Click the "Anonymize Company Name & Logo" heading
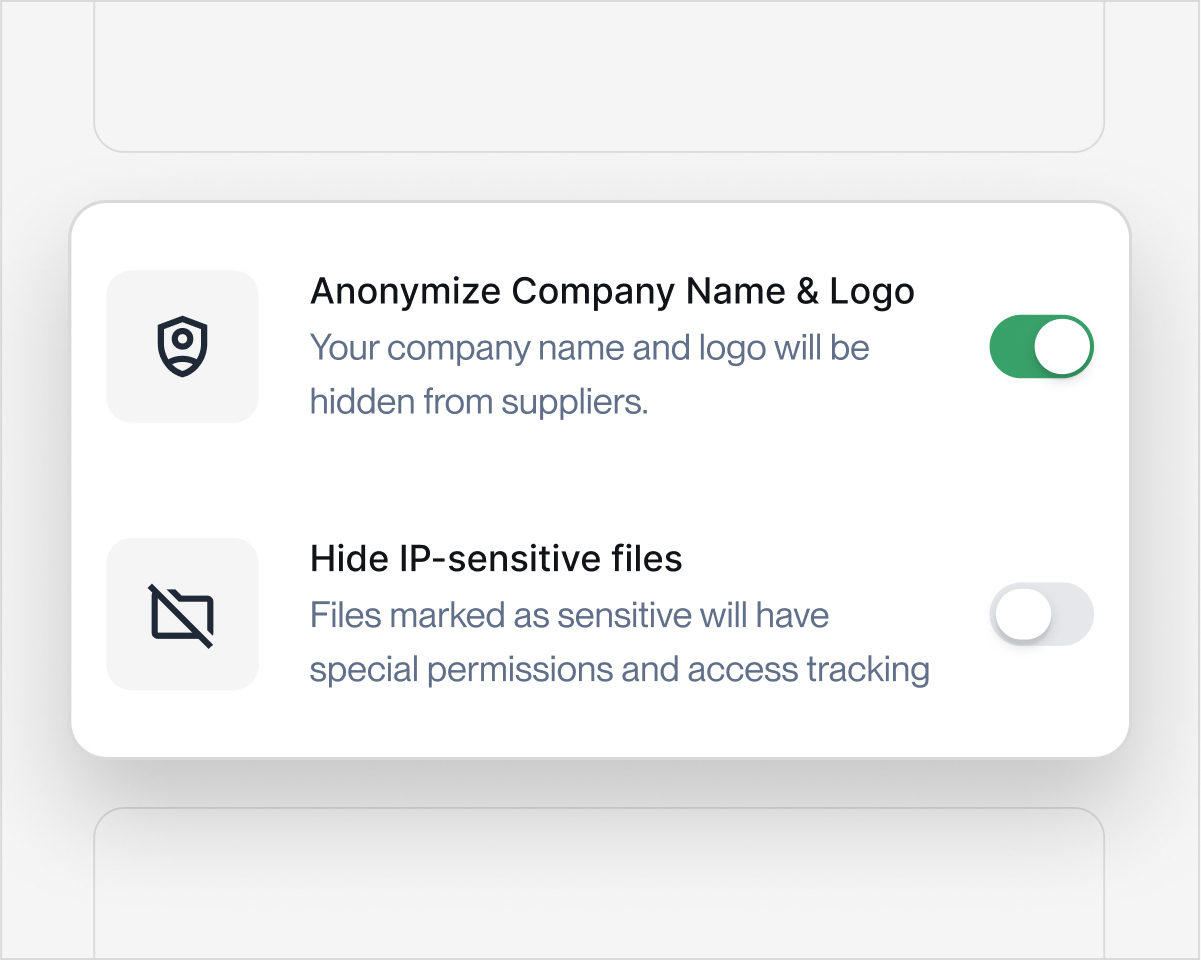The height and width of the screenshot is (960, 1201). [x=612, y=292]
